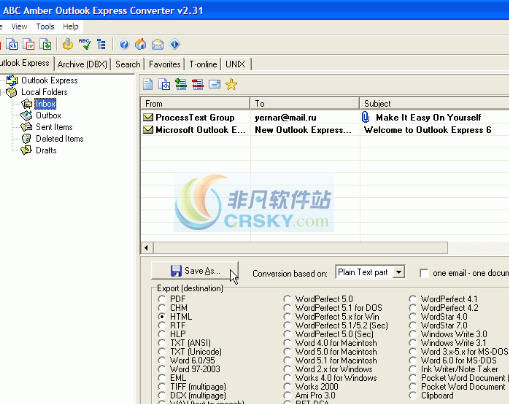Select message 'Make It Easy On Yourself'
Screen dimensions: 509x404
(x=428, y=117)
